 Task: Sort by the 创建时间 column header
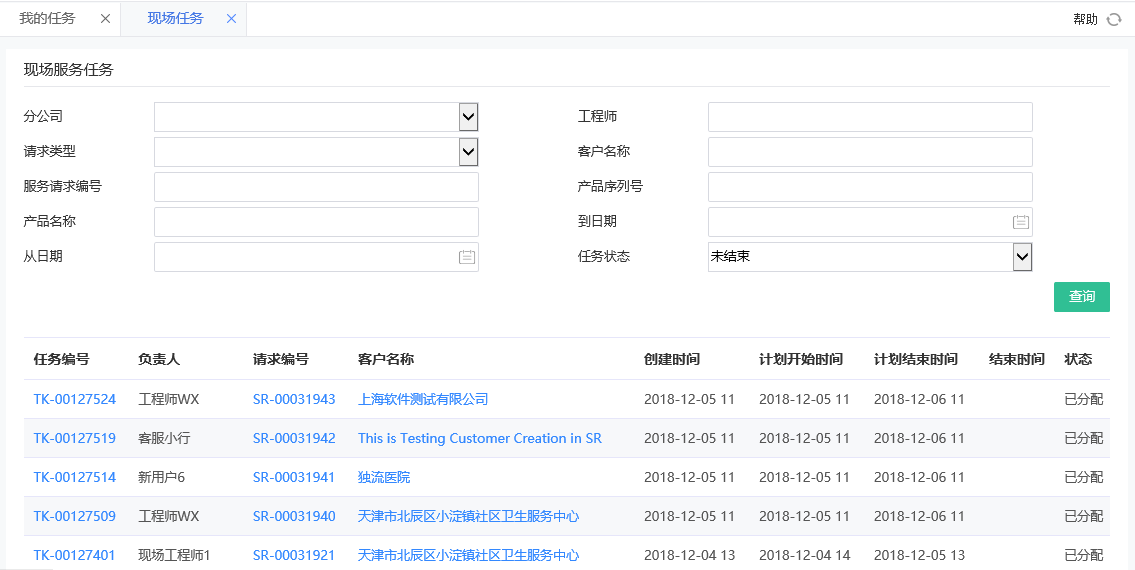point(672,359)
